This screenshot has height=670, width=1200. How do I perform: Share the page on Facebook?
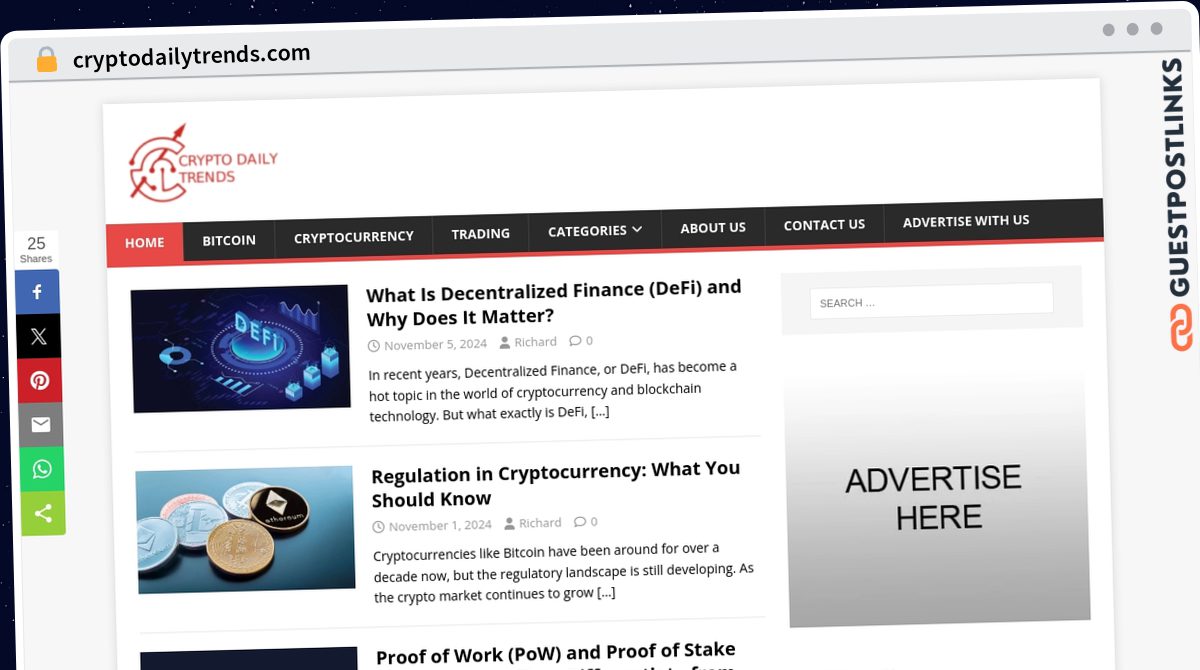tap(37, 291)
